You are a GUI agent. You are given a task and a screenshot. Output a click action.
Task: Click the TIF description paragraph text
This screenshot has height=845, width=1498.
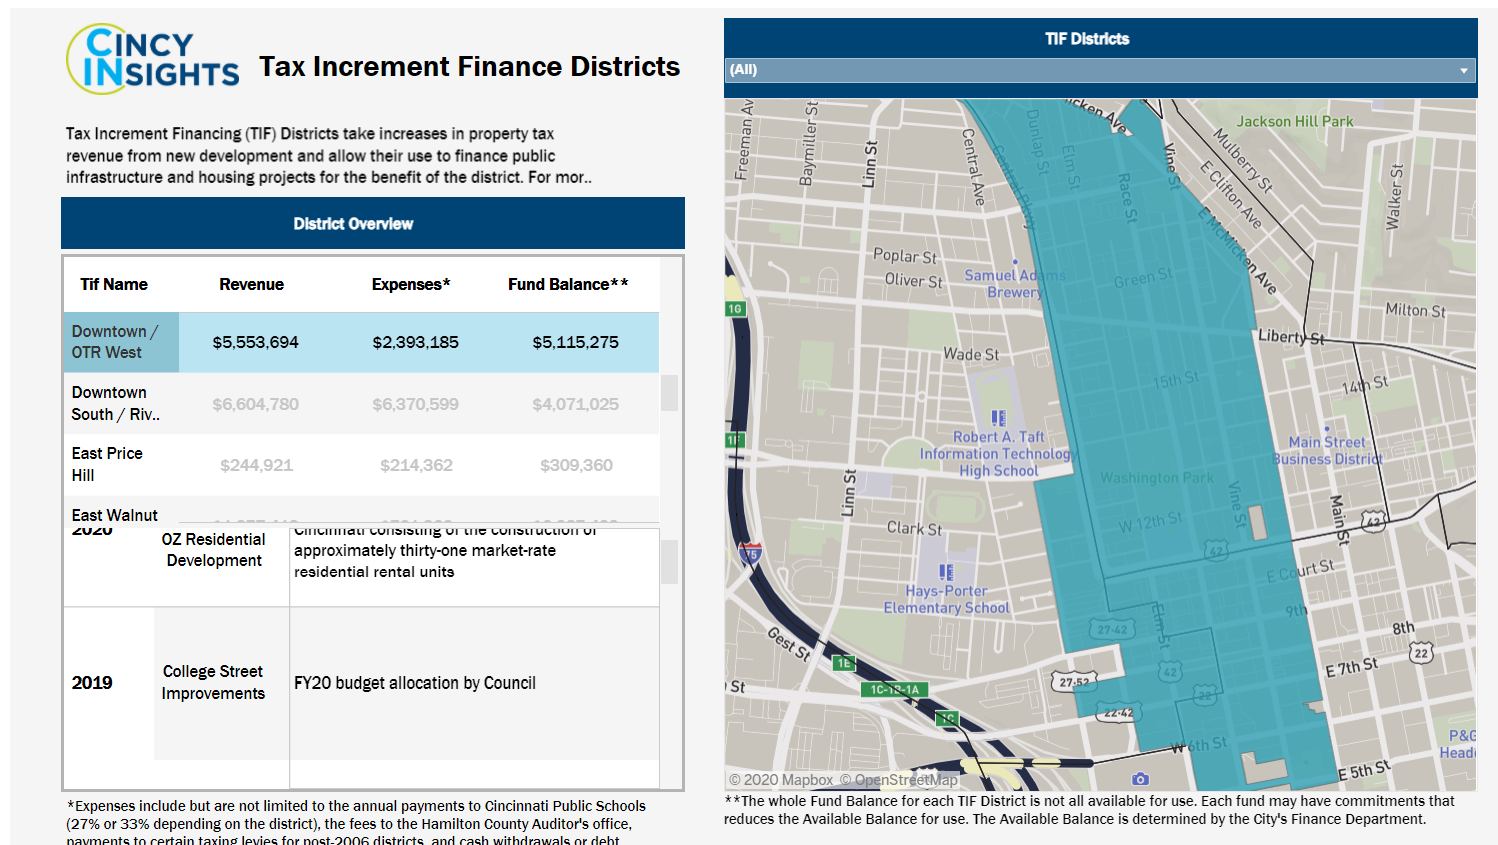tap(329, 155)
